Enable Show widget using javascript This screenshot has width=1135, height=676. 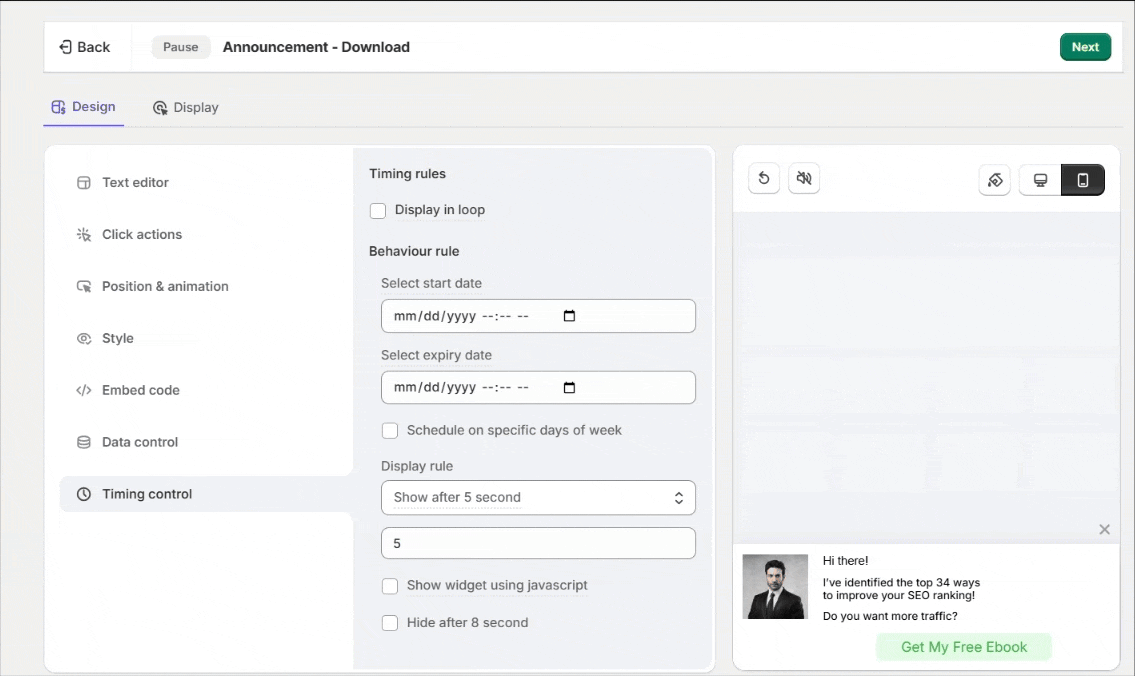coord(390,586)
